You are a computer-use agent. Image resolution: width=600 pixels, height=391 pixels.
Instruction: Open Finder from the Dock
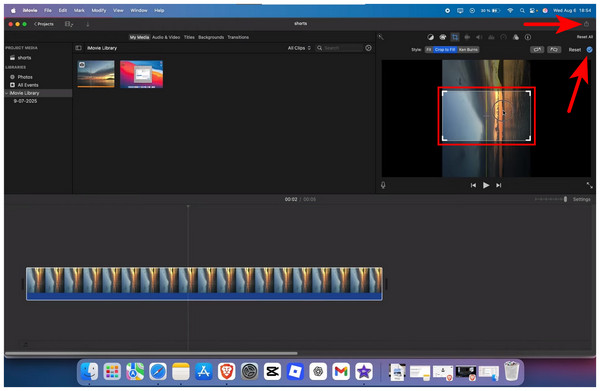pyautogui.click(x=89, y=371)
